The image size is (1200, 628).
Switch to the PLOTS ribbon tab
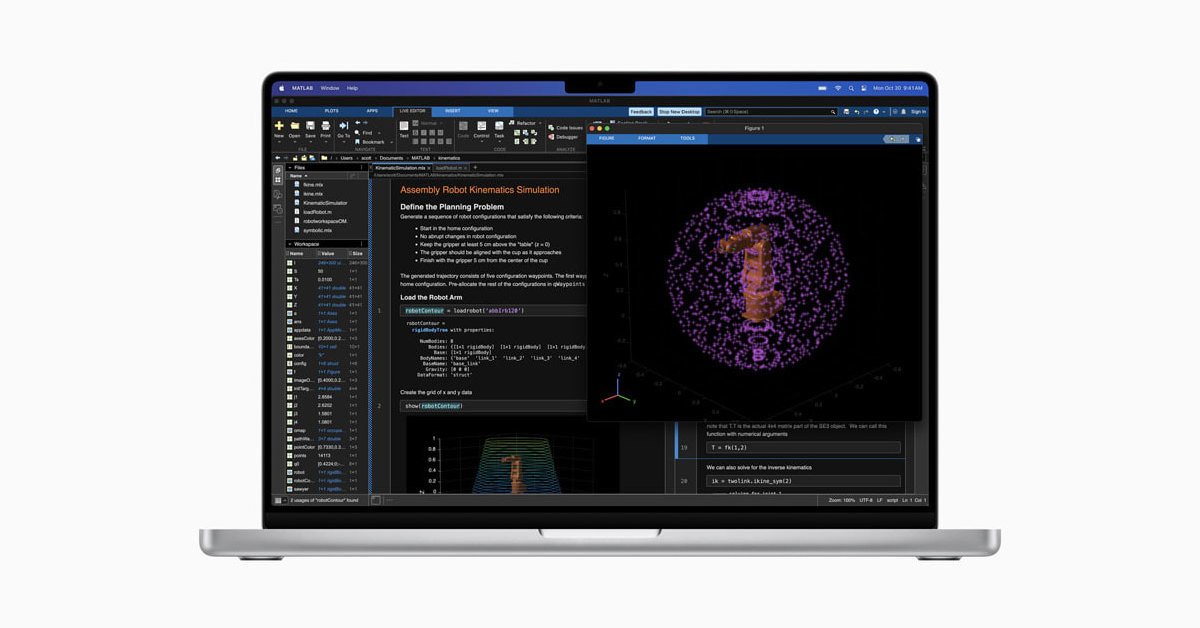[x=331, y=111]
